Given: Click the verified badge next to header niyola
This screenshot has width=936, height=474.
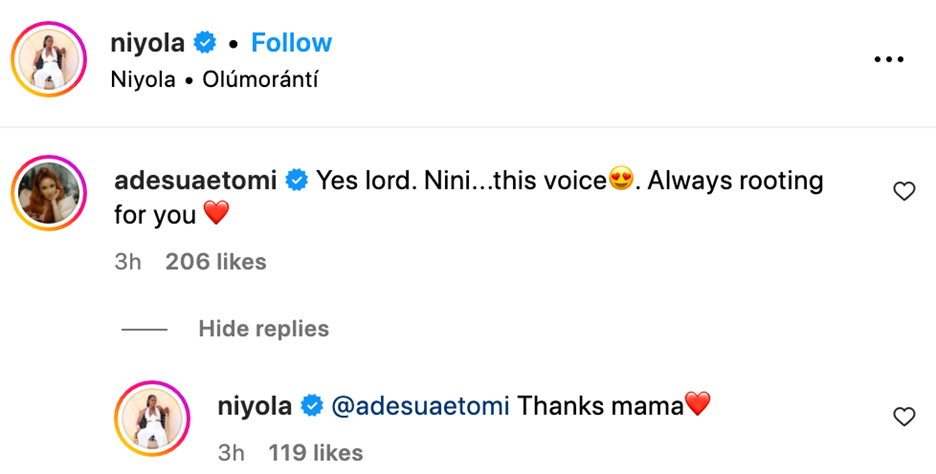Looking at the screenshot, I should 206,43.
